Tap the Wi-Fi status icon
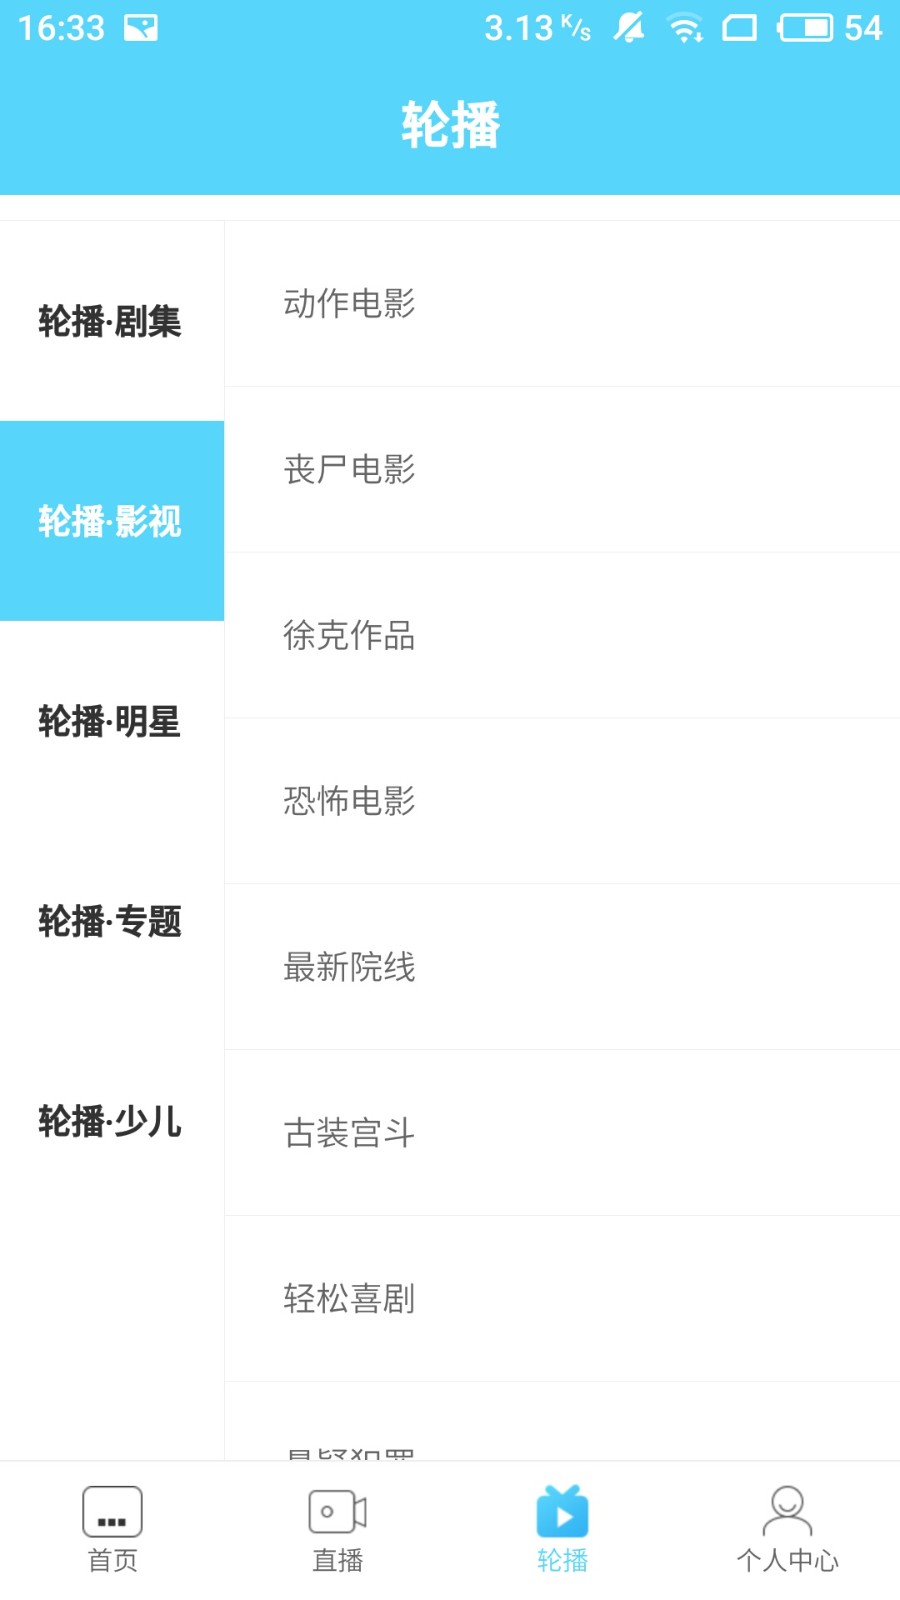Screen dimensions: 900x1600 685,28
